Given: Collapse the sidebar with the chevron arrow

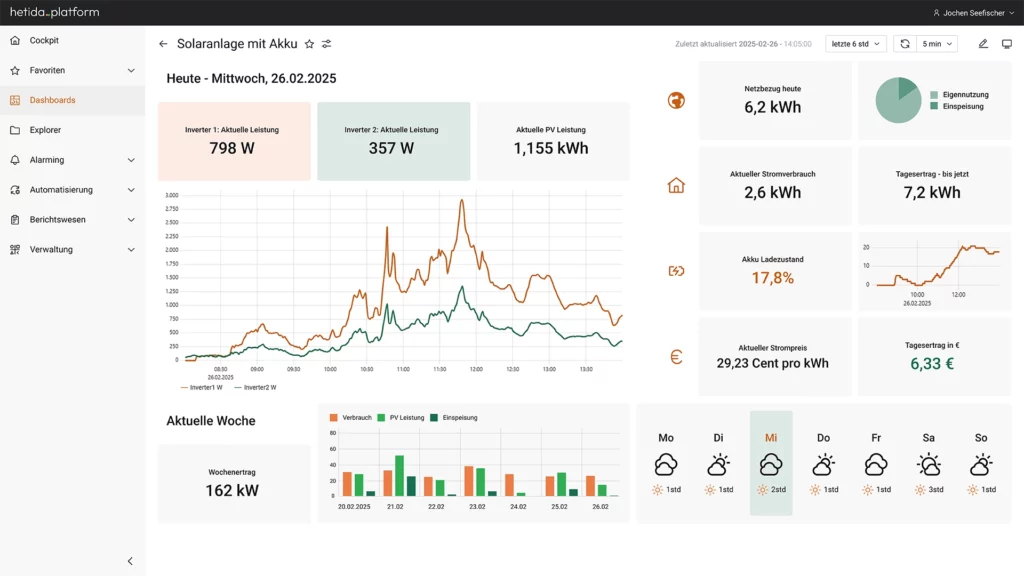Looking at the screenshot, I should pyautogui.click(x=130, y=561).
